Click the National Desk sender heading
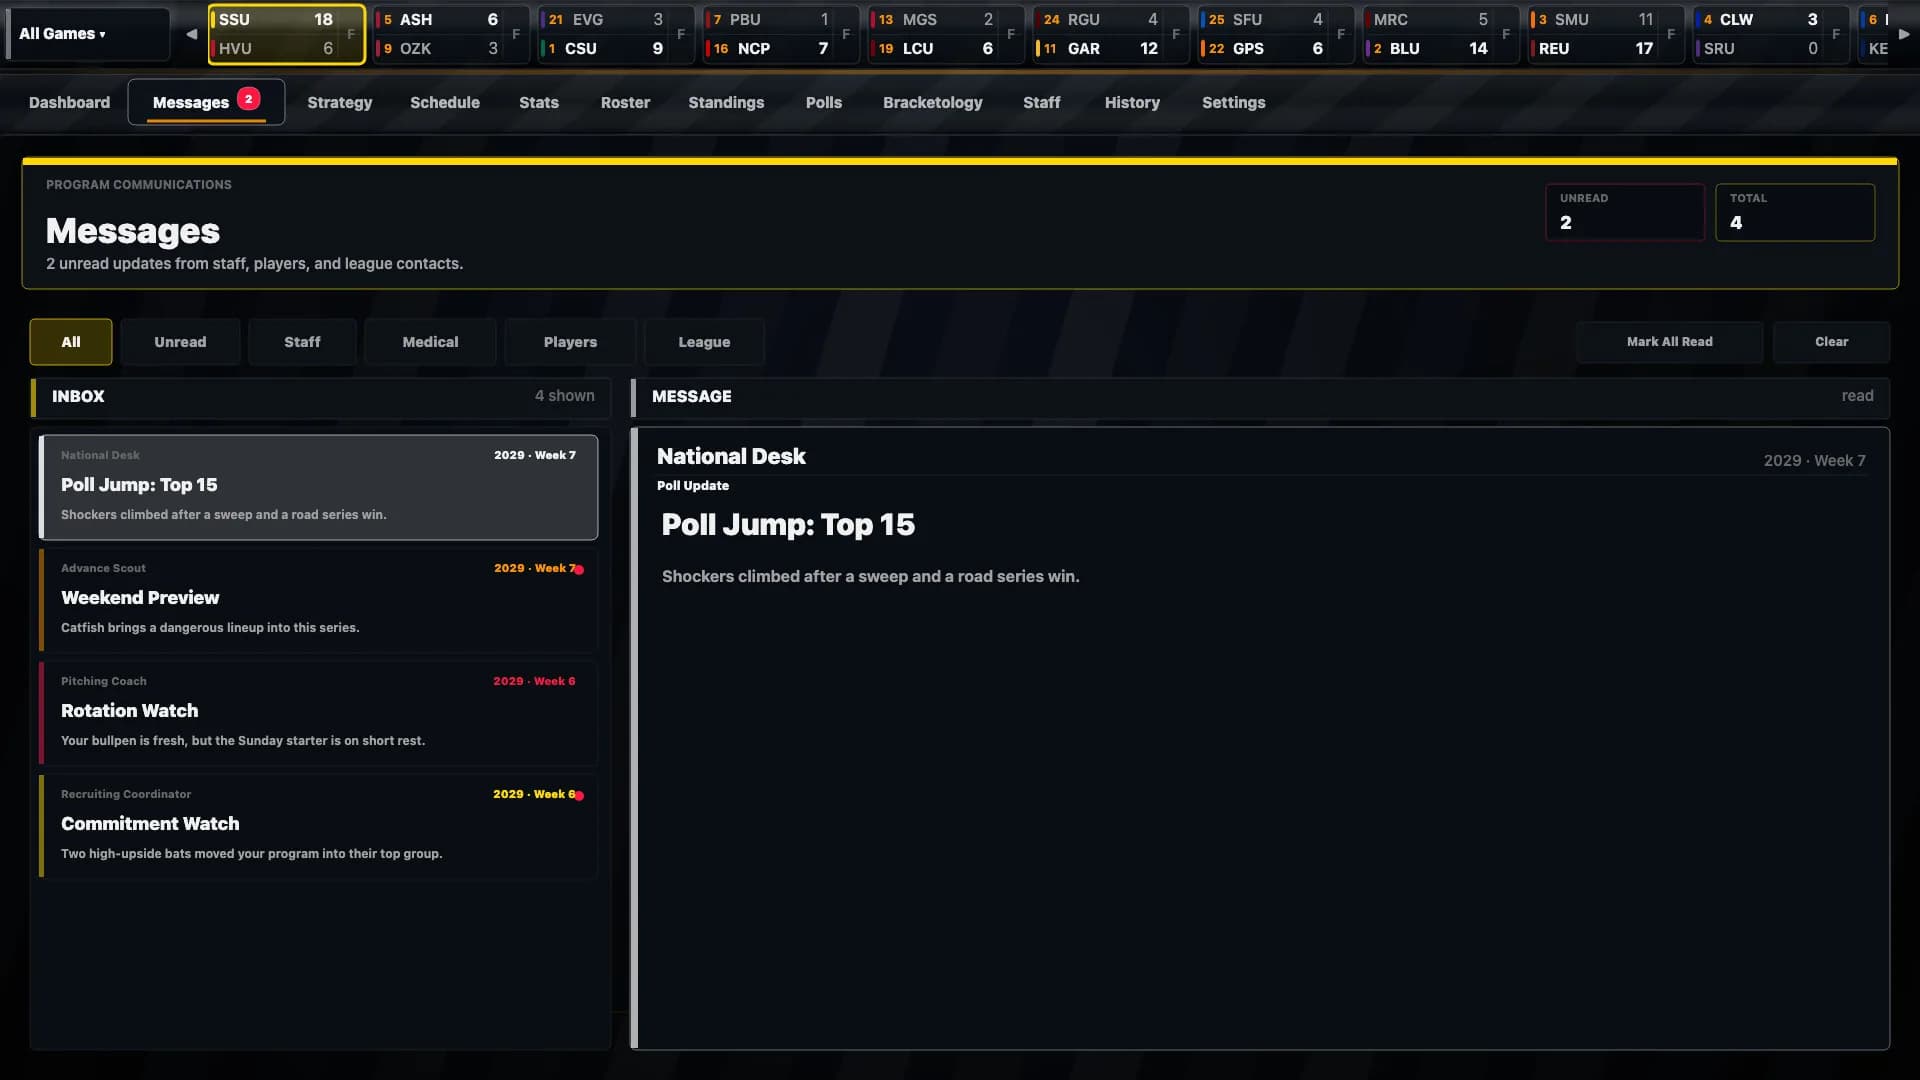 tap(731, 456)
